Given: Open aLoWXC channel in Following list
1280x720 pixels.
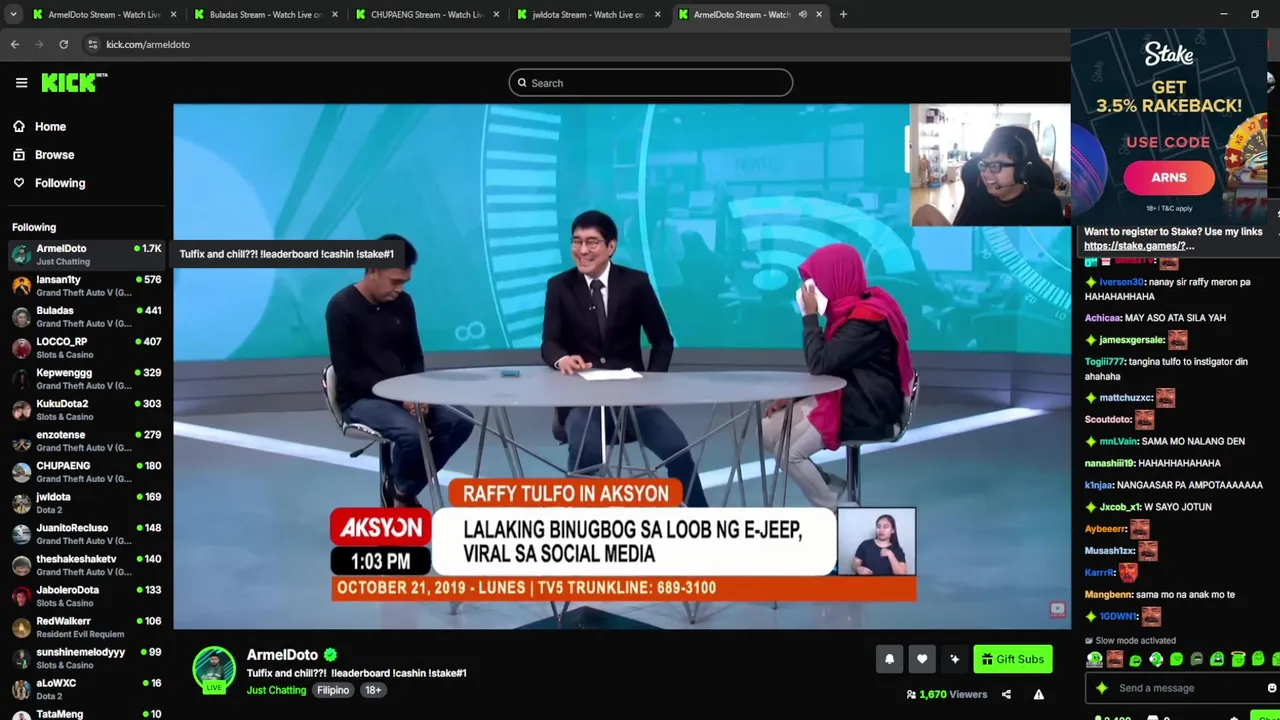Looking at the screenshot, I should tap(87, 689).
